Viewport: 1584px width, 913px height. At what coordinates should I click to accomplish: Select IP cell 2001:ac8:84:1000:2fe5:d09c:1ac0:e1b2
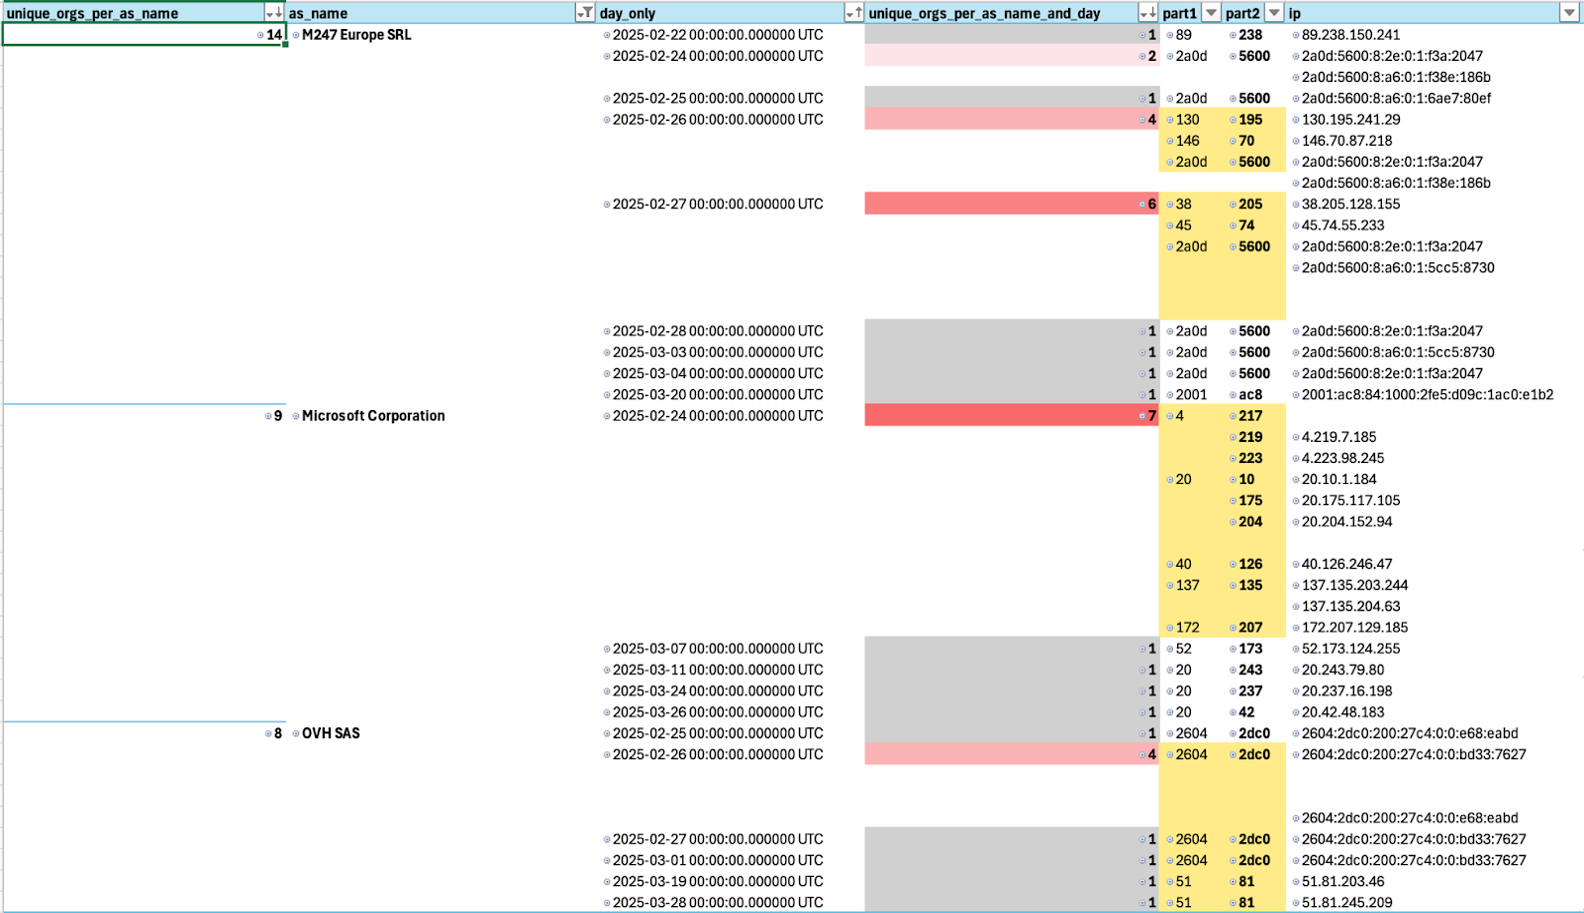(1434, 395)
